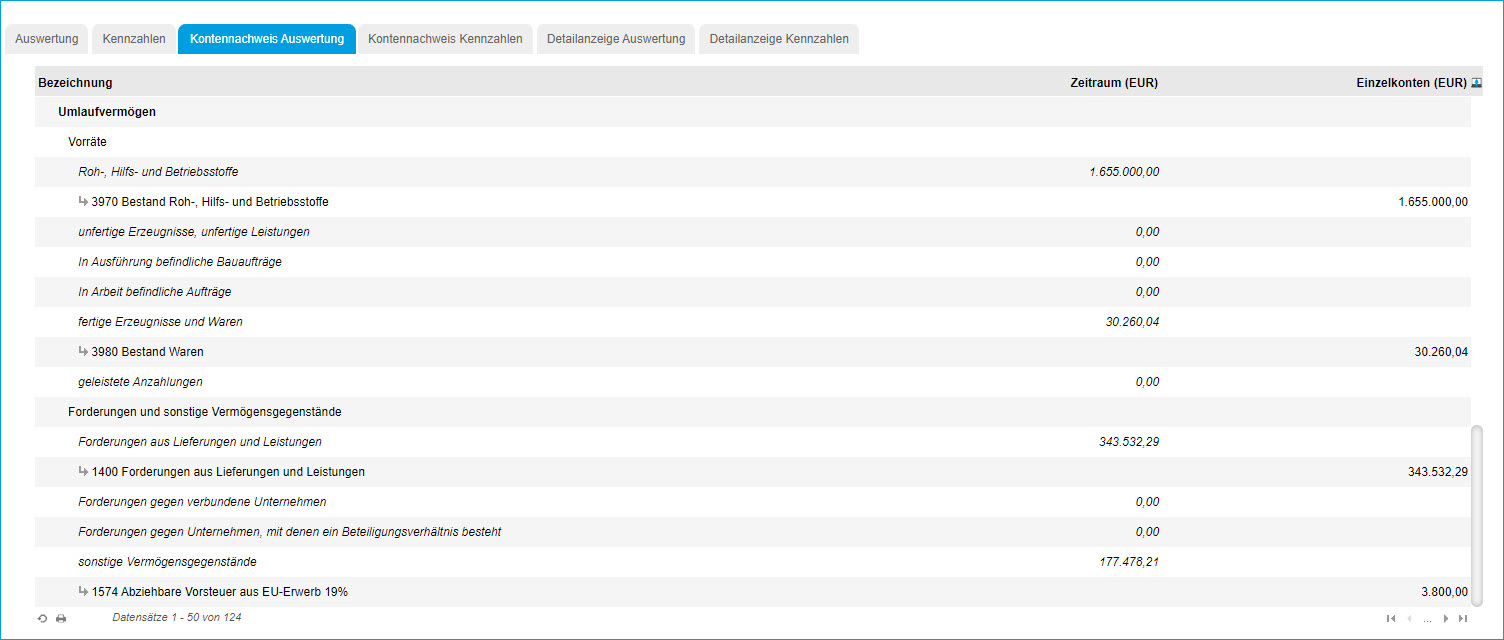Select unfertige Erzeugnisse, unfertige Leistungen row
This screenshot has width=1504, height=640.
coord(753,232)
